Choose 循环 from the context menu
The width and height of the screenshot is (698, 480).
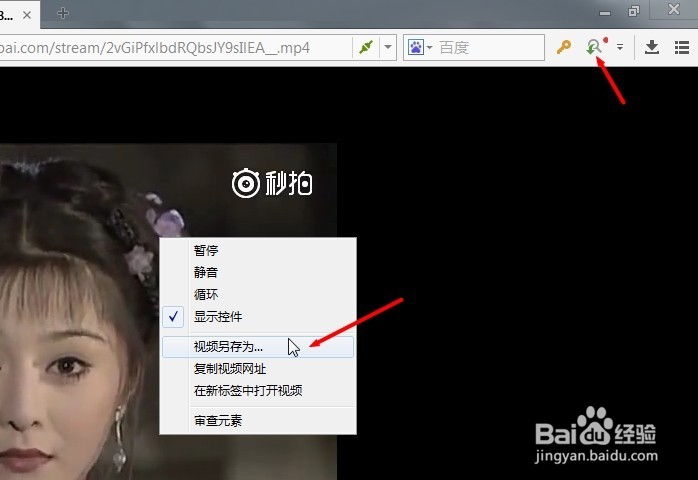click(258, 294)
